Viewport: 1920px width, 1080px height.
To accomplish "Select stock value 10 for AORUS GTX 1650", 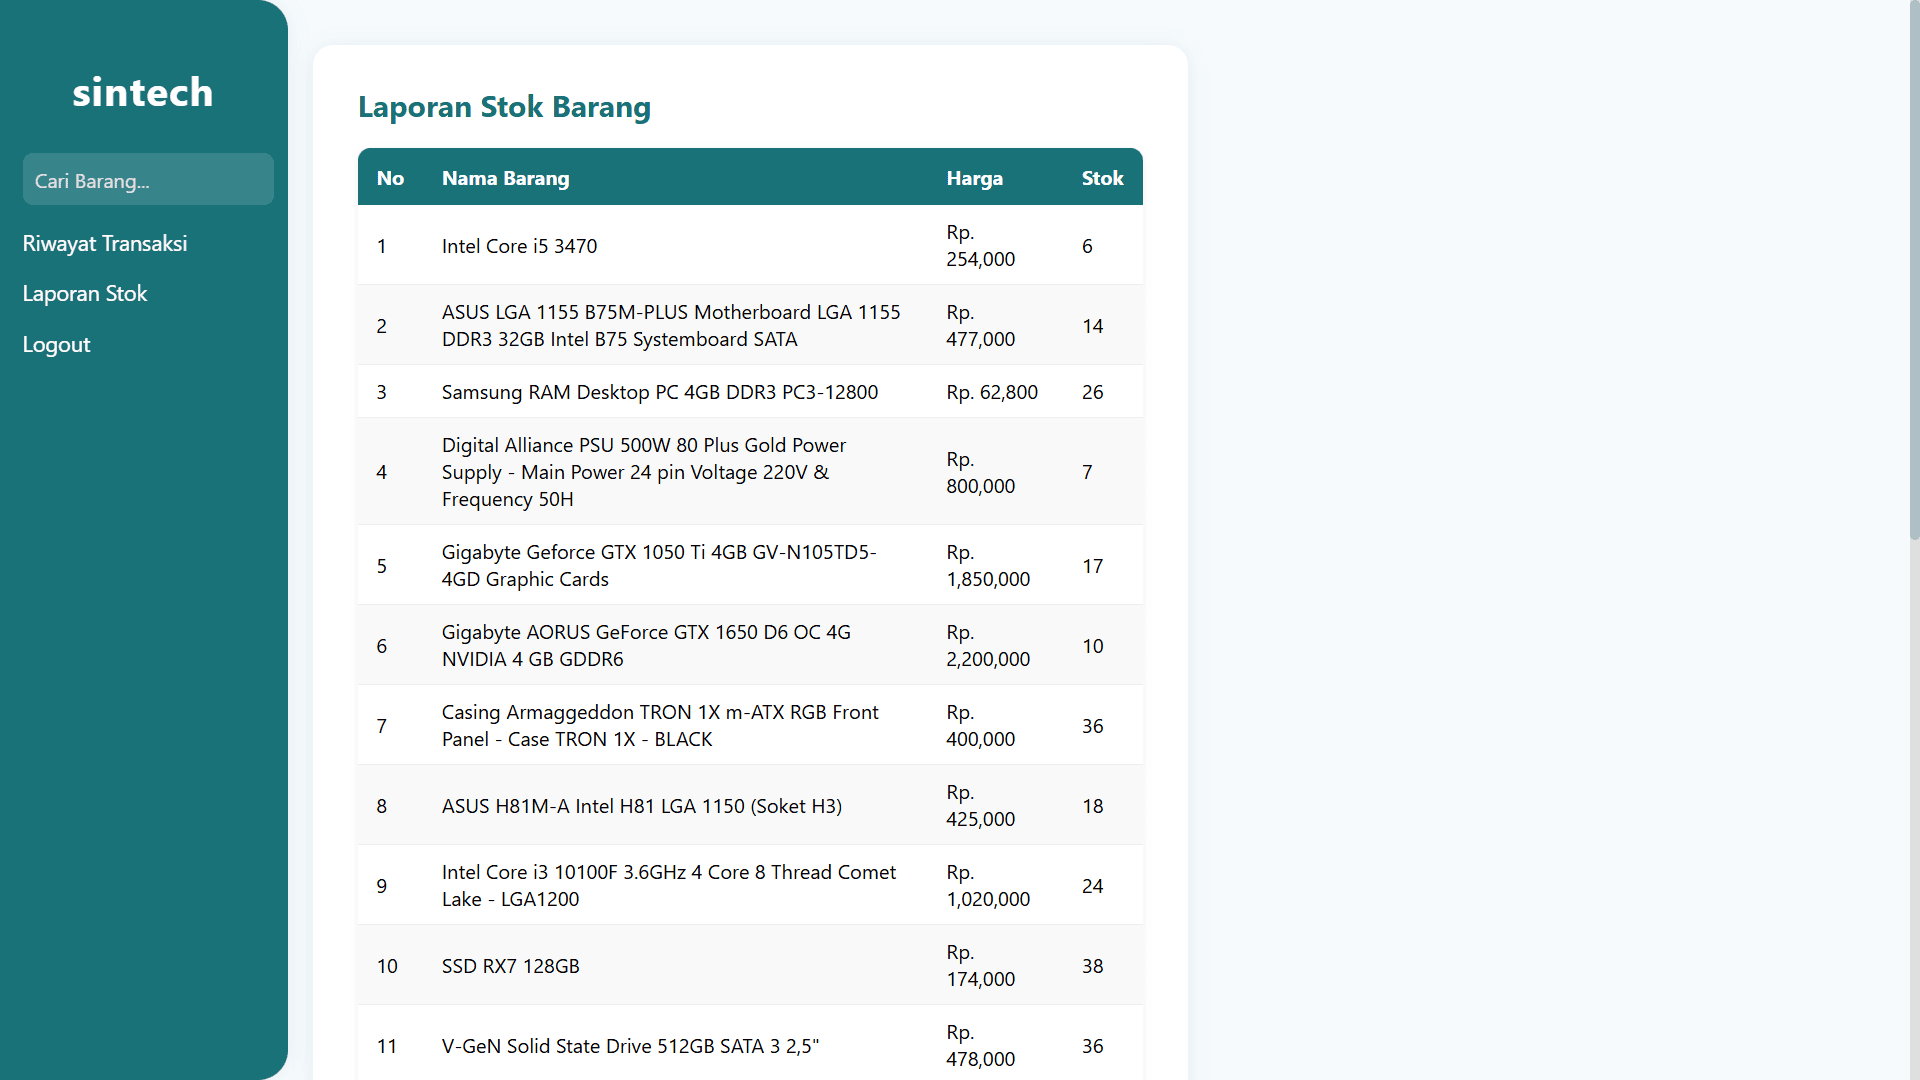I will coord(1093,646).
